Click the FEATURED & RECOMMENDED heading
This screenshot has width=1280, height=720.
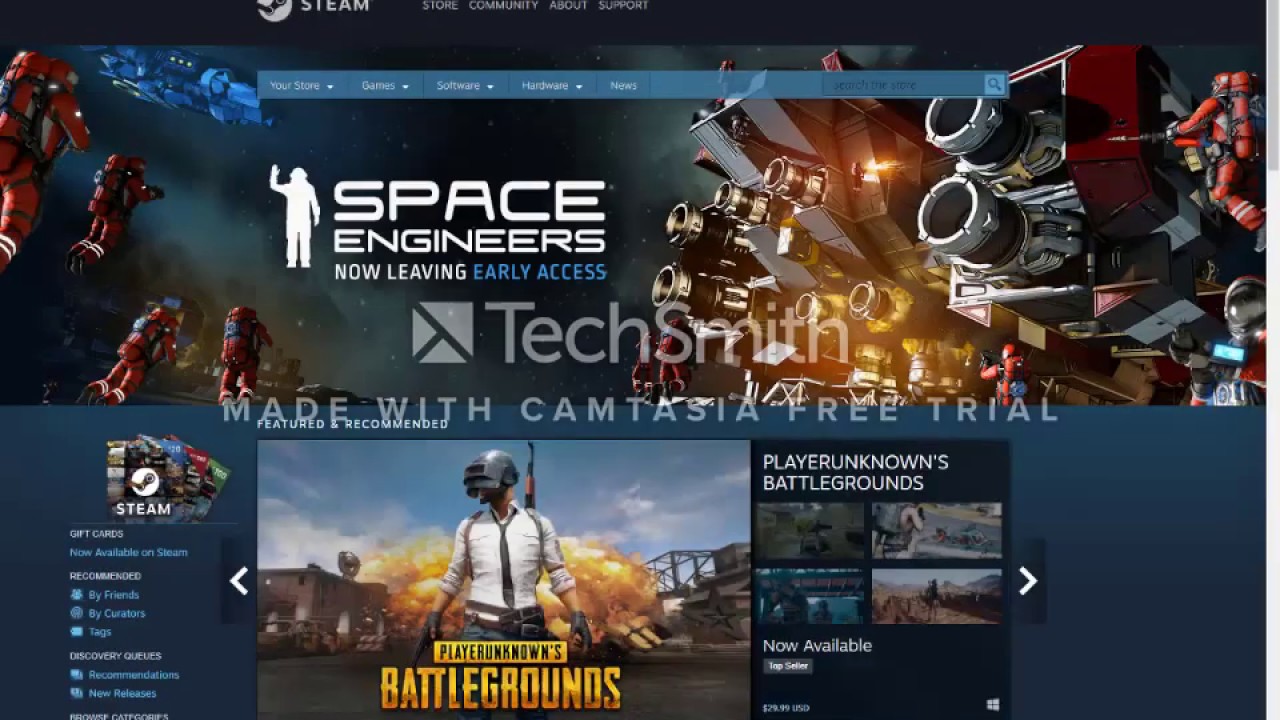tap(353, 424)
